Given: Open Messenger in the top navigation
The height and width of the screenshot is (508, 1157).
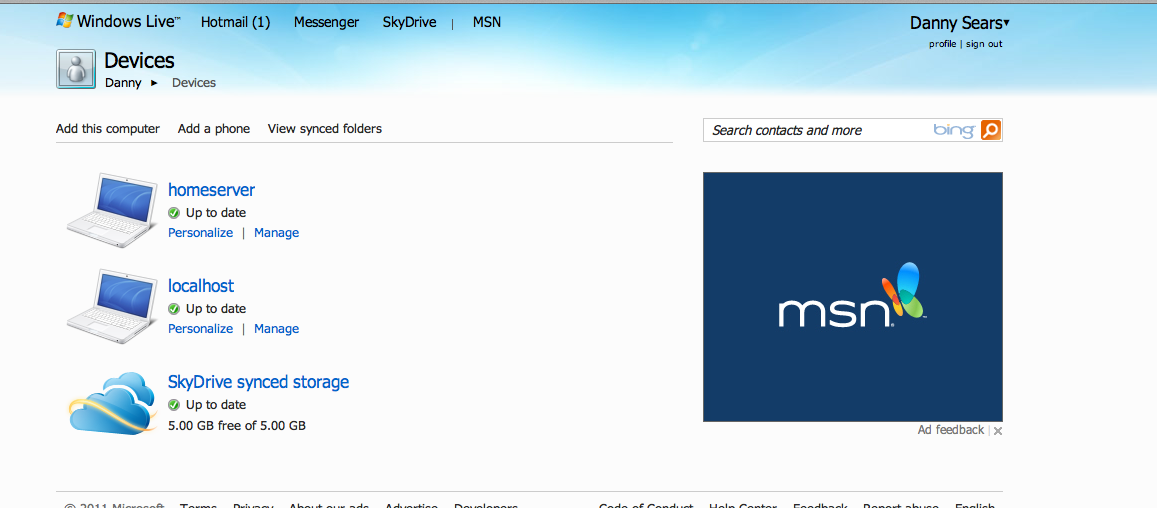Looking at the screenshot, I should [326, 22].
